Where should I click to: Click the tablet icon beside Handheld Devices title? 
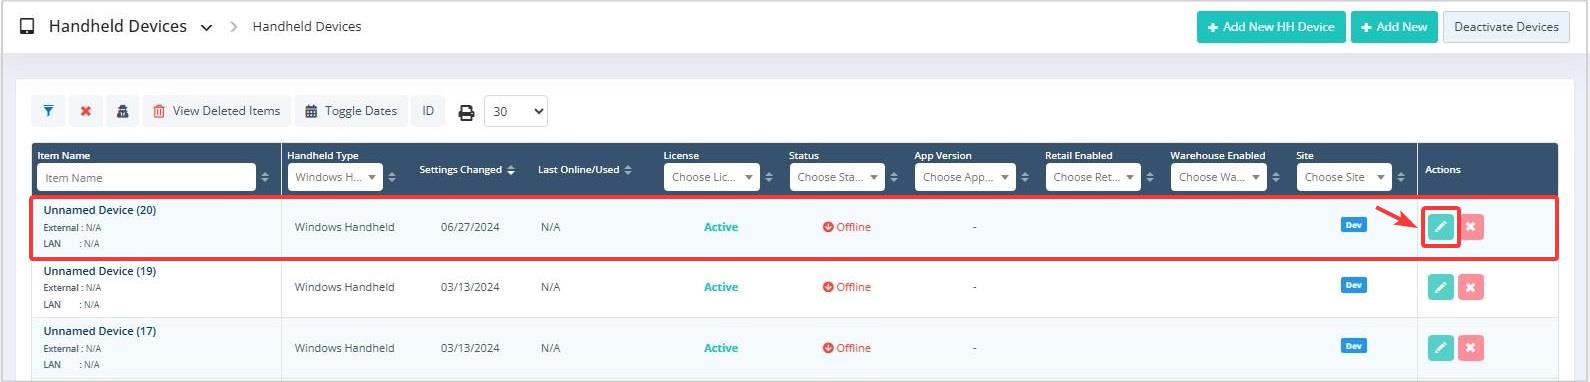[x=27, y=27]
